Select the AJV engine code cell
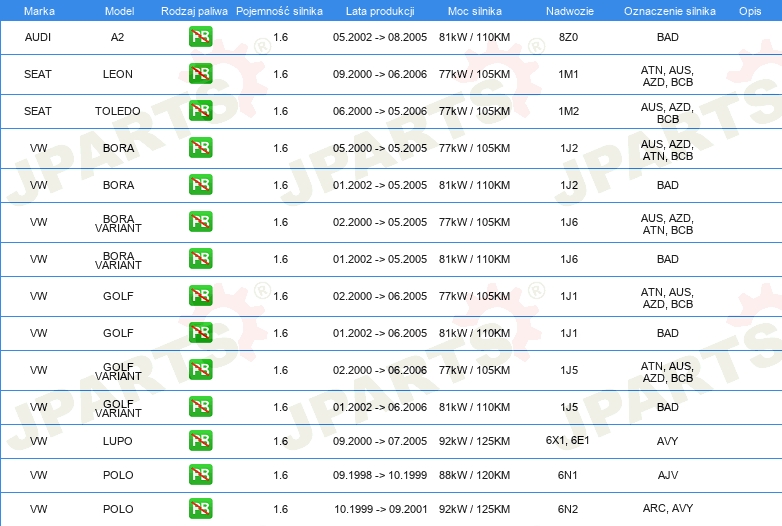 [668, 475]
